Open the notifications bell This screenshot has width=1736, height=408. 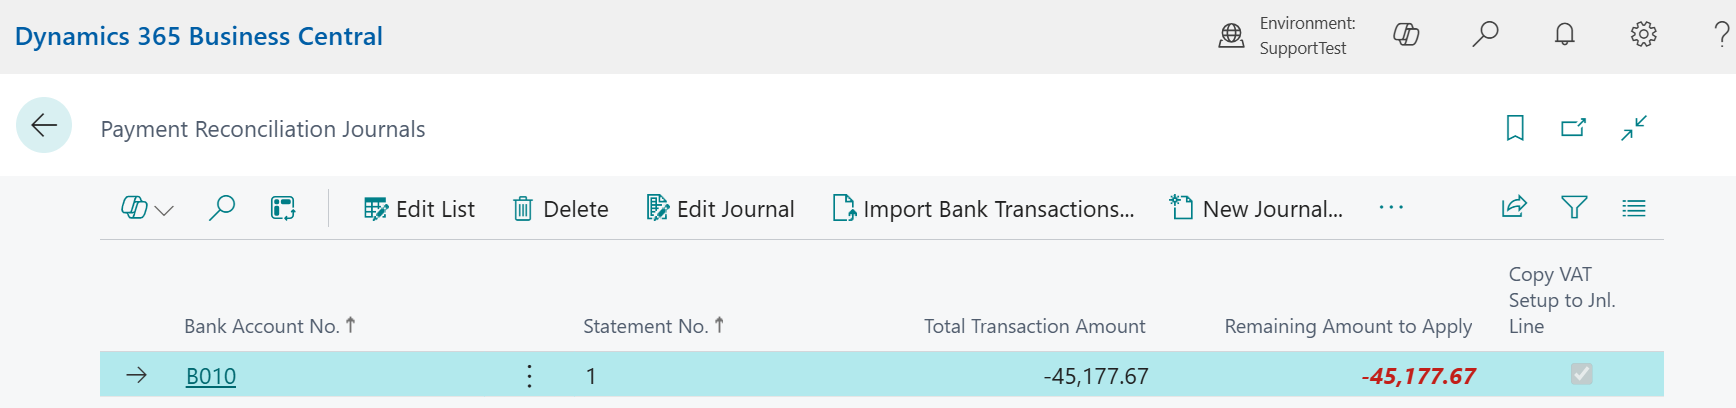pos(1564,35)
